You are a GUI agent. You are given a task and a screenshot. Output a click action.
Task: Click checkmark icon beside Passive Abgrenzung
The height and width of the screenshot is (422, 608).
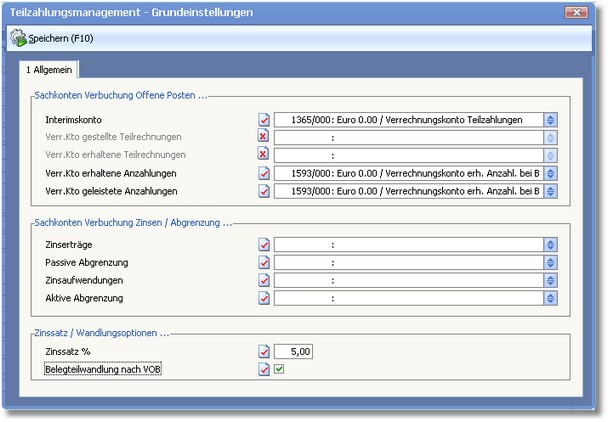coord(264,262)
